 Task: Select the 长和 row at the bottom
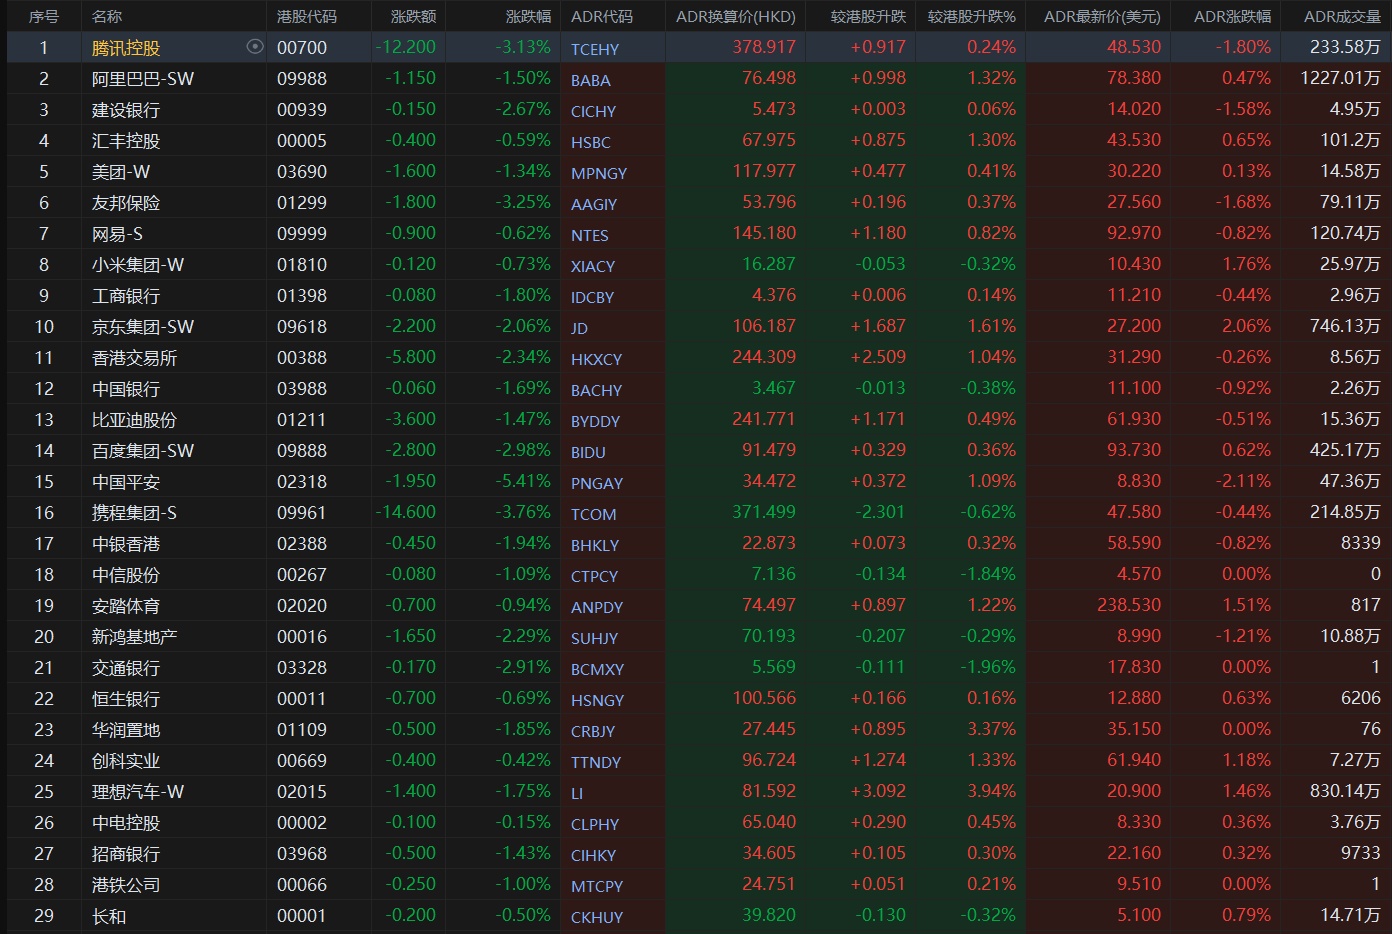(x=109, y=916)
